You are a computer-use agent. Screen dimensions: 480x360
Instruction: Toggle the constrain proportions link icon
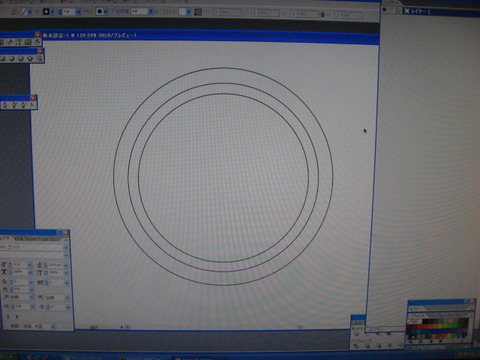point(322,14)
